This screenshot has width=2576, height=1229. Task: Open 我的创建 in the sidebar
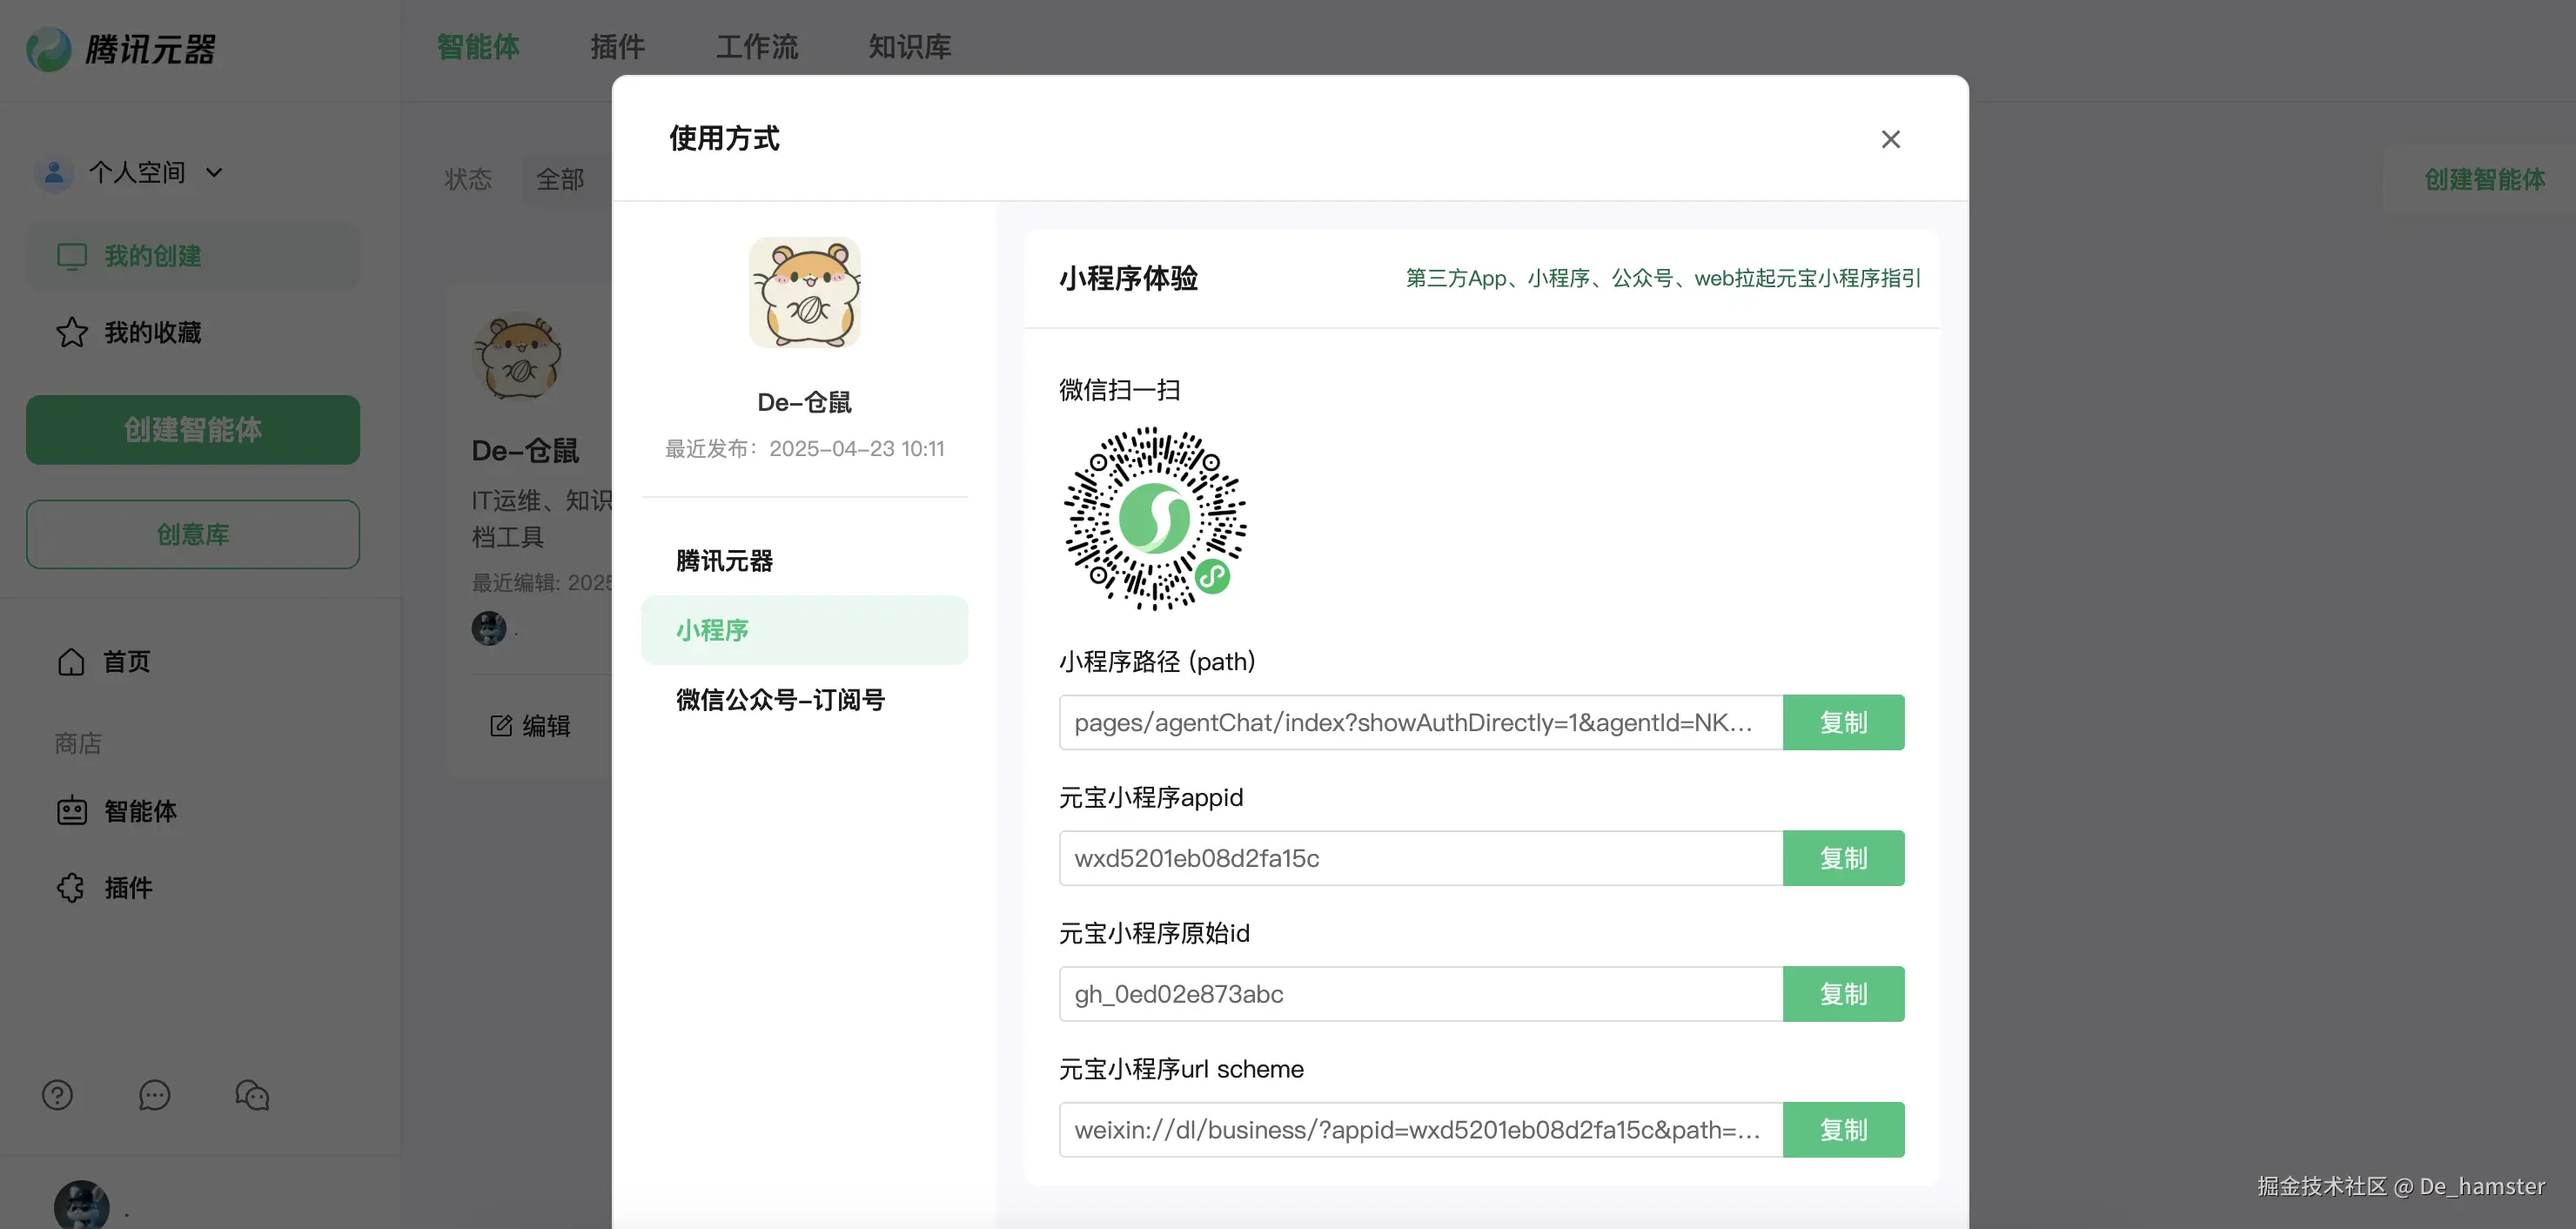coord(193,256)
